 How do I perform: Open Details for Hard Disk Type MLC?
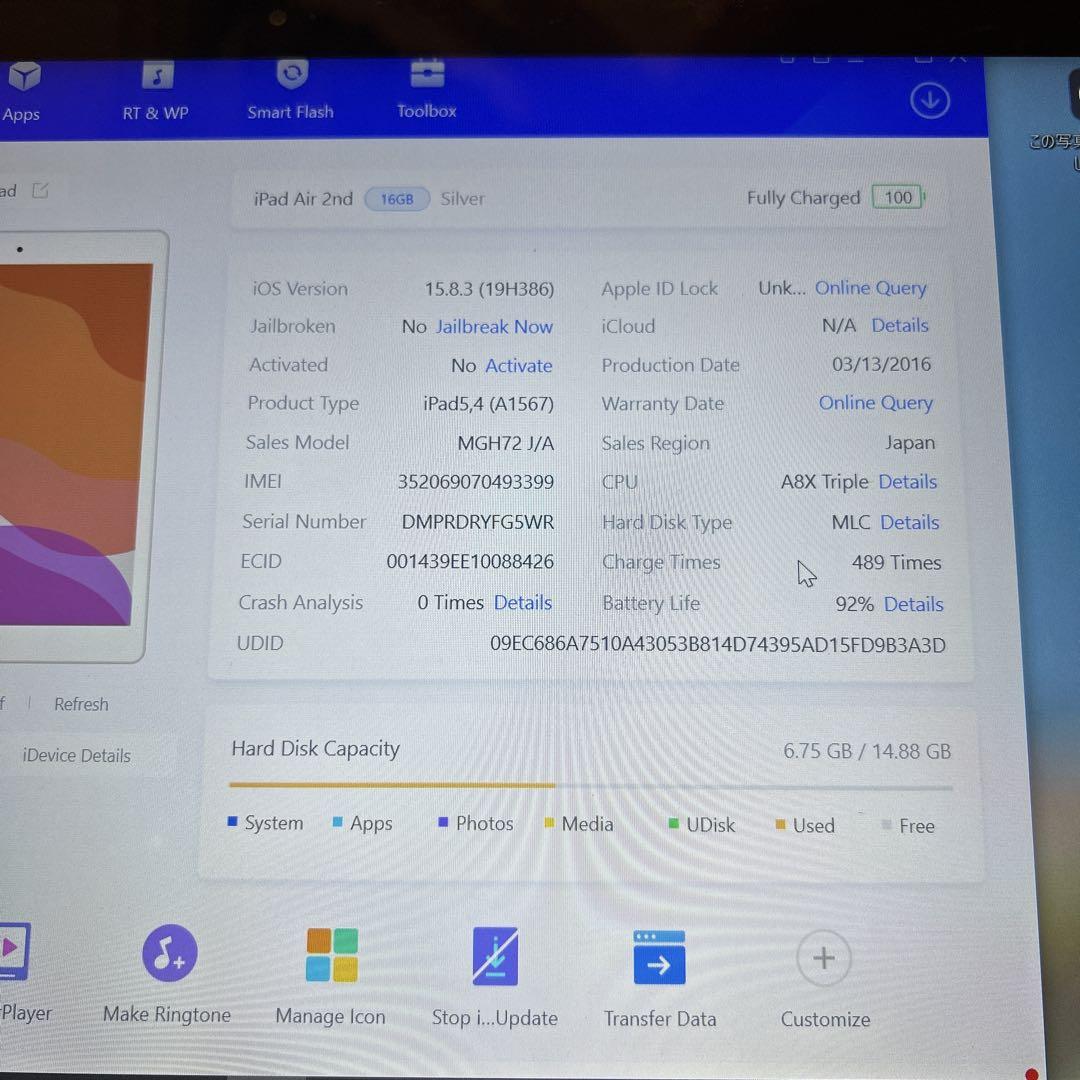[910, 522]
